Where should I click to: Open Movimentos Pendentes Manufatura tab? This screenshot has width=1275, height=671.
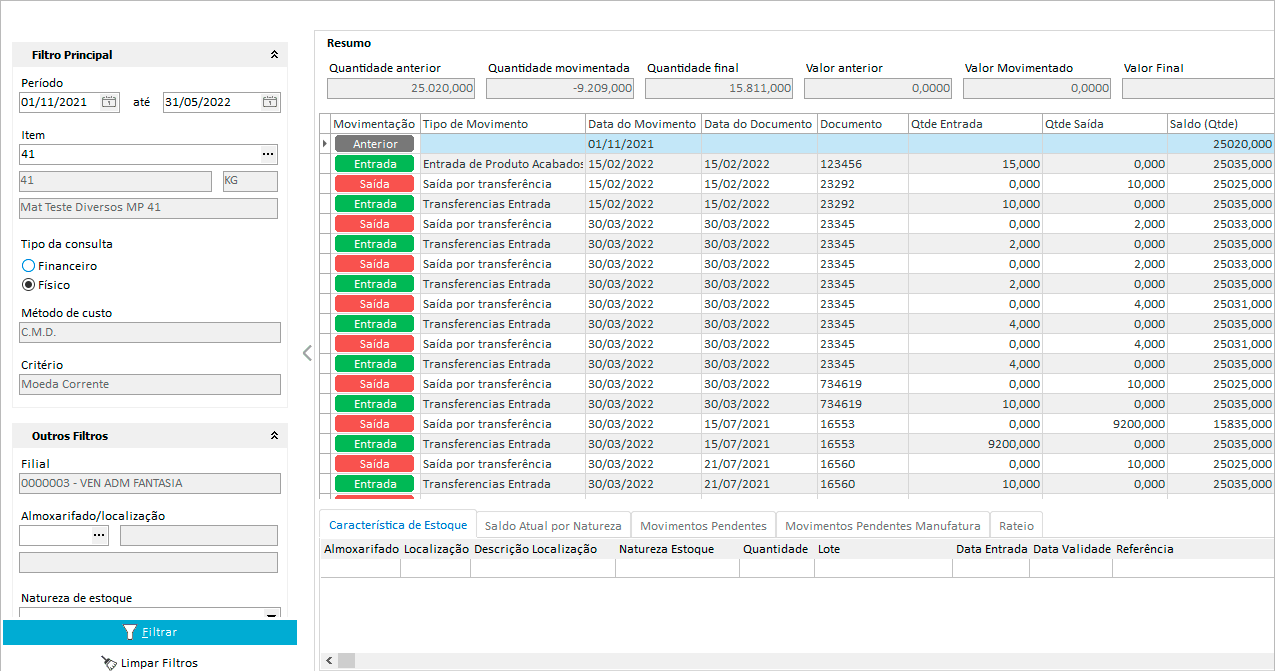[x=883, y=525]
